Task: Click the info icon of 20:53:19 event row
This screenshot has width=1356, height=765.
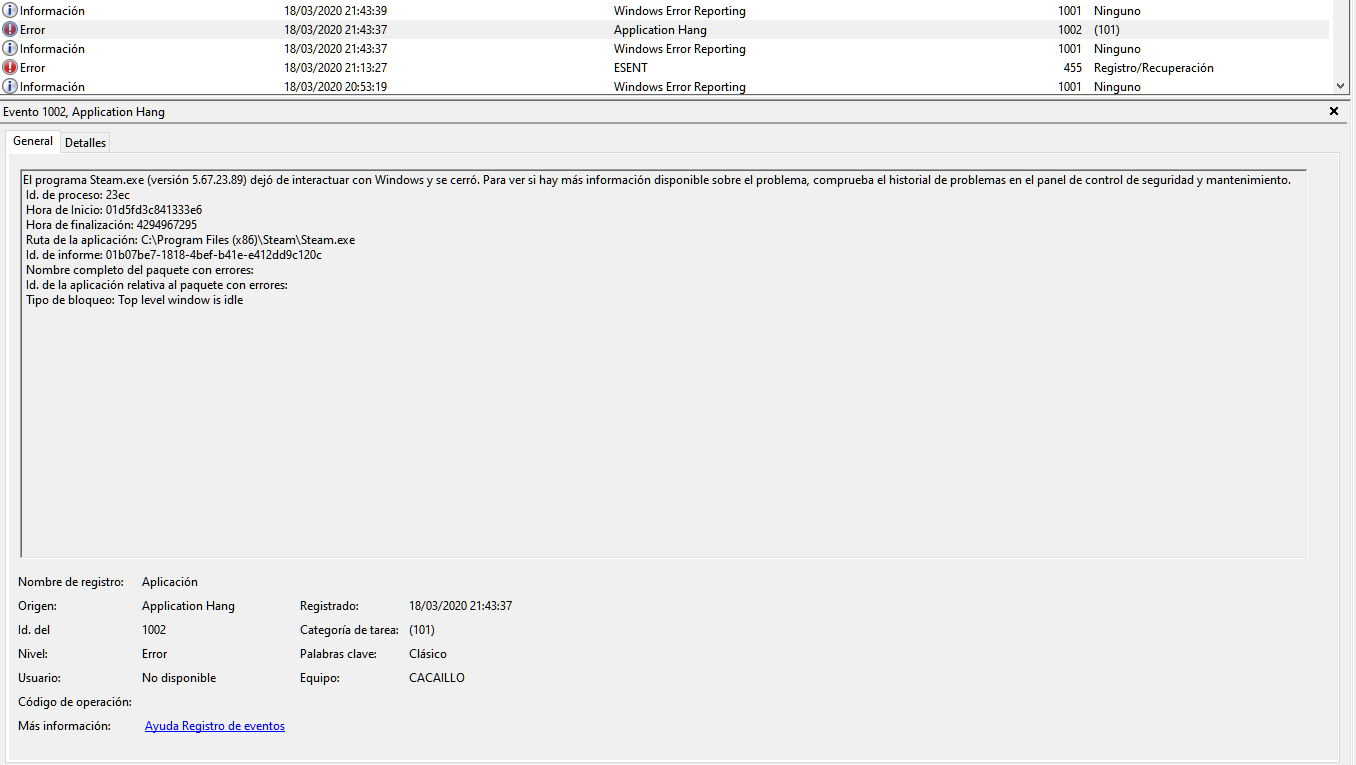Action: click(10, 87)
